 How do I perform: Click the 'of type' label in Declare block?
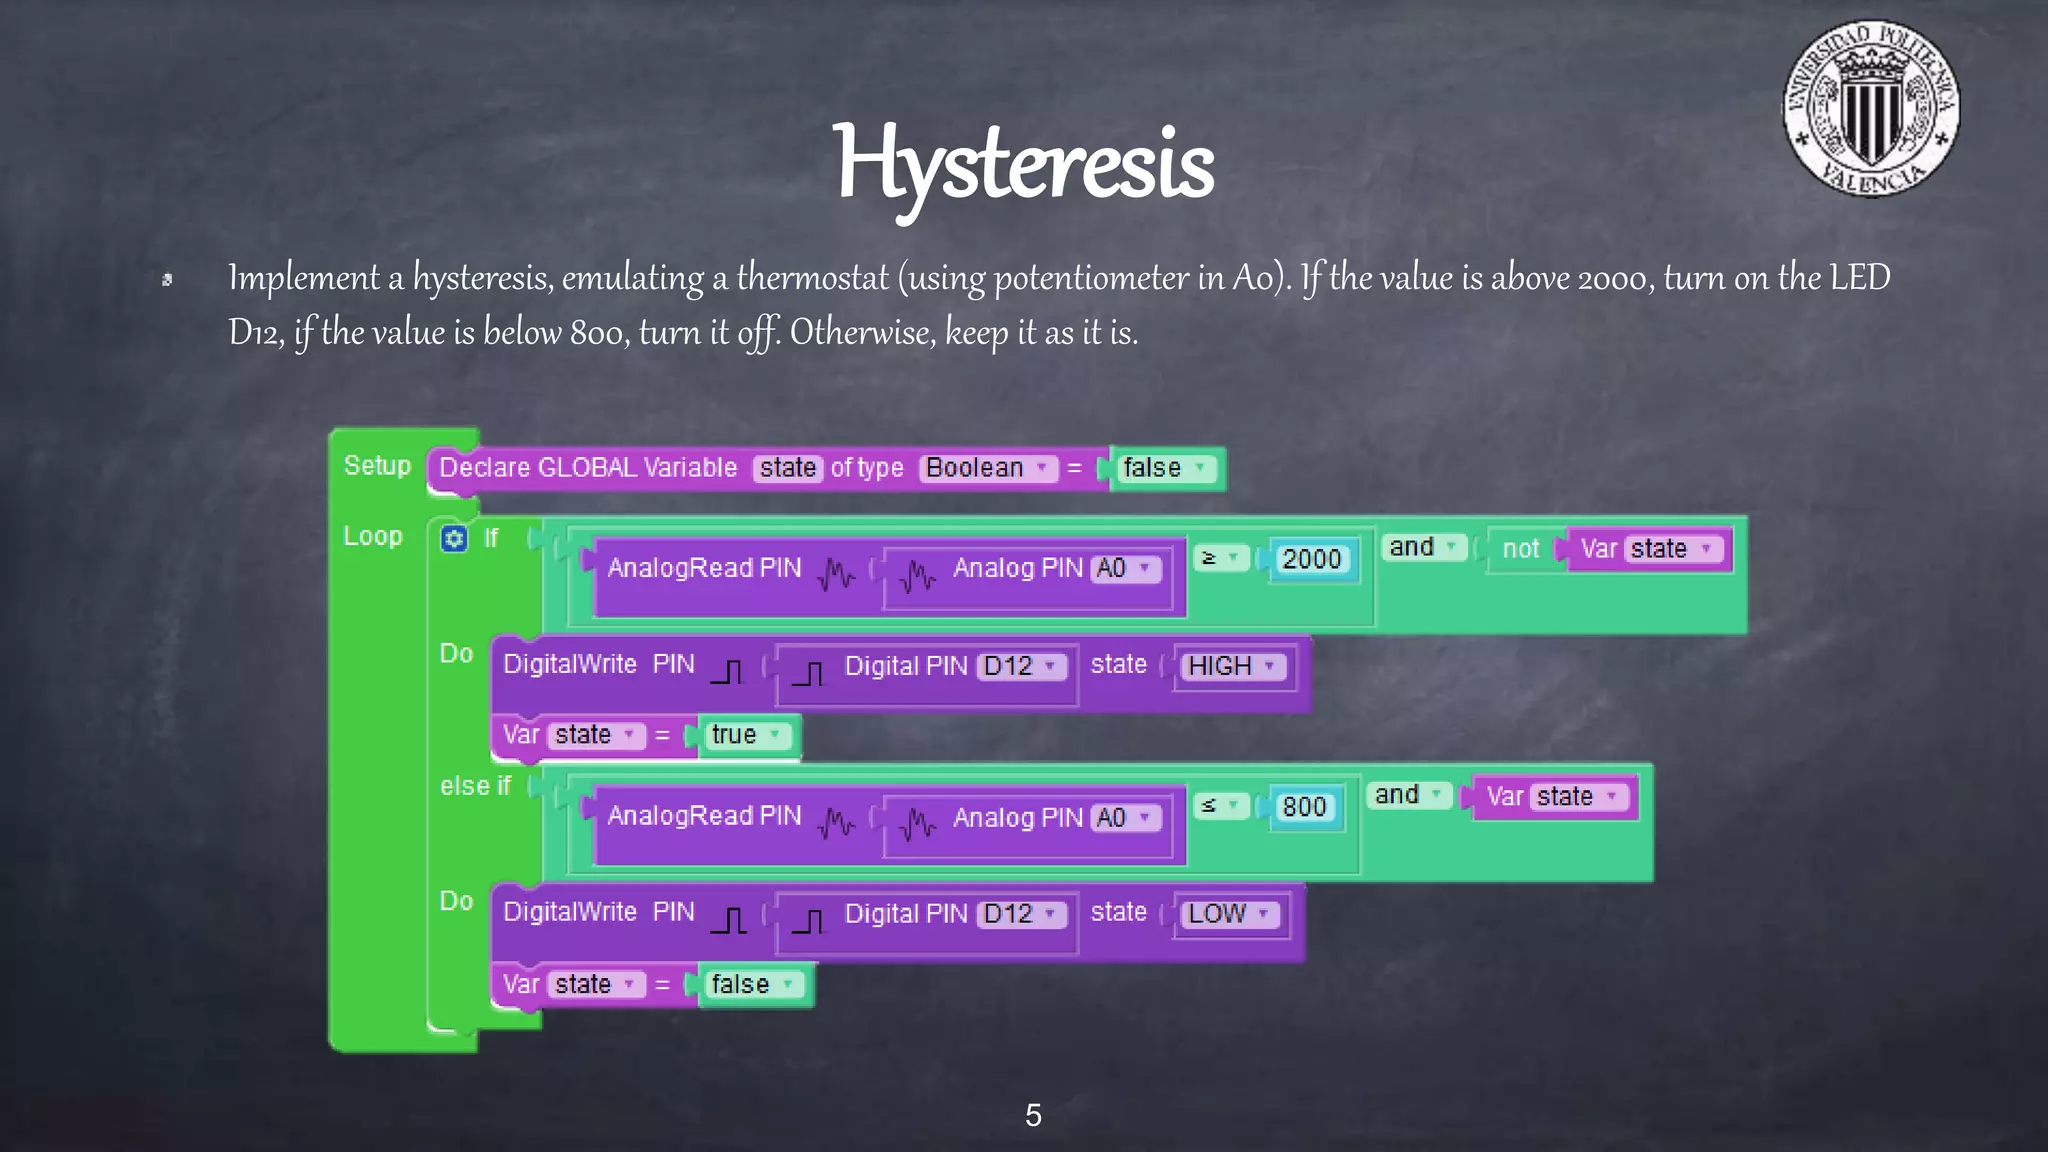[x=867, y=468]
